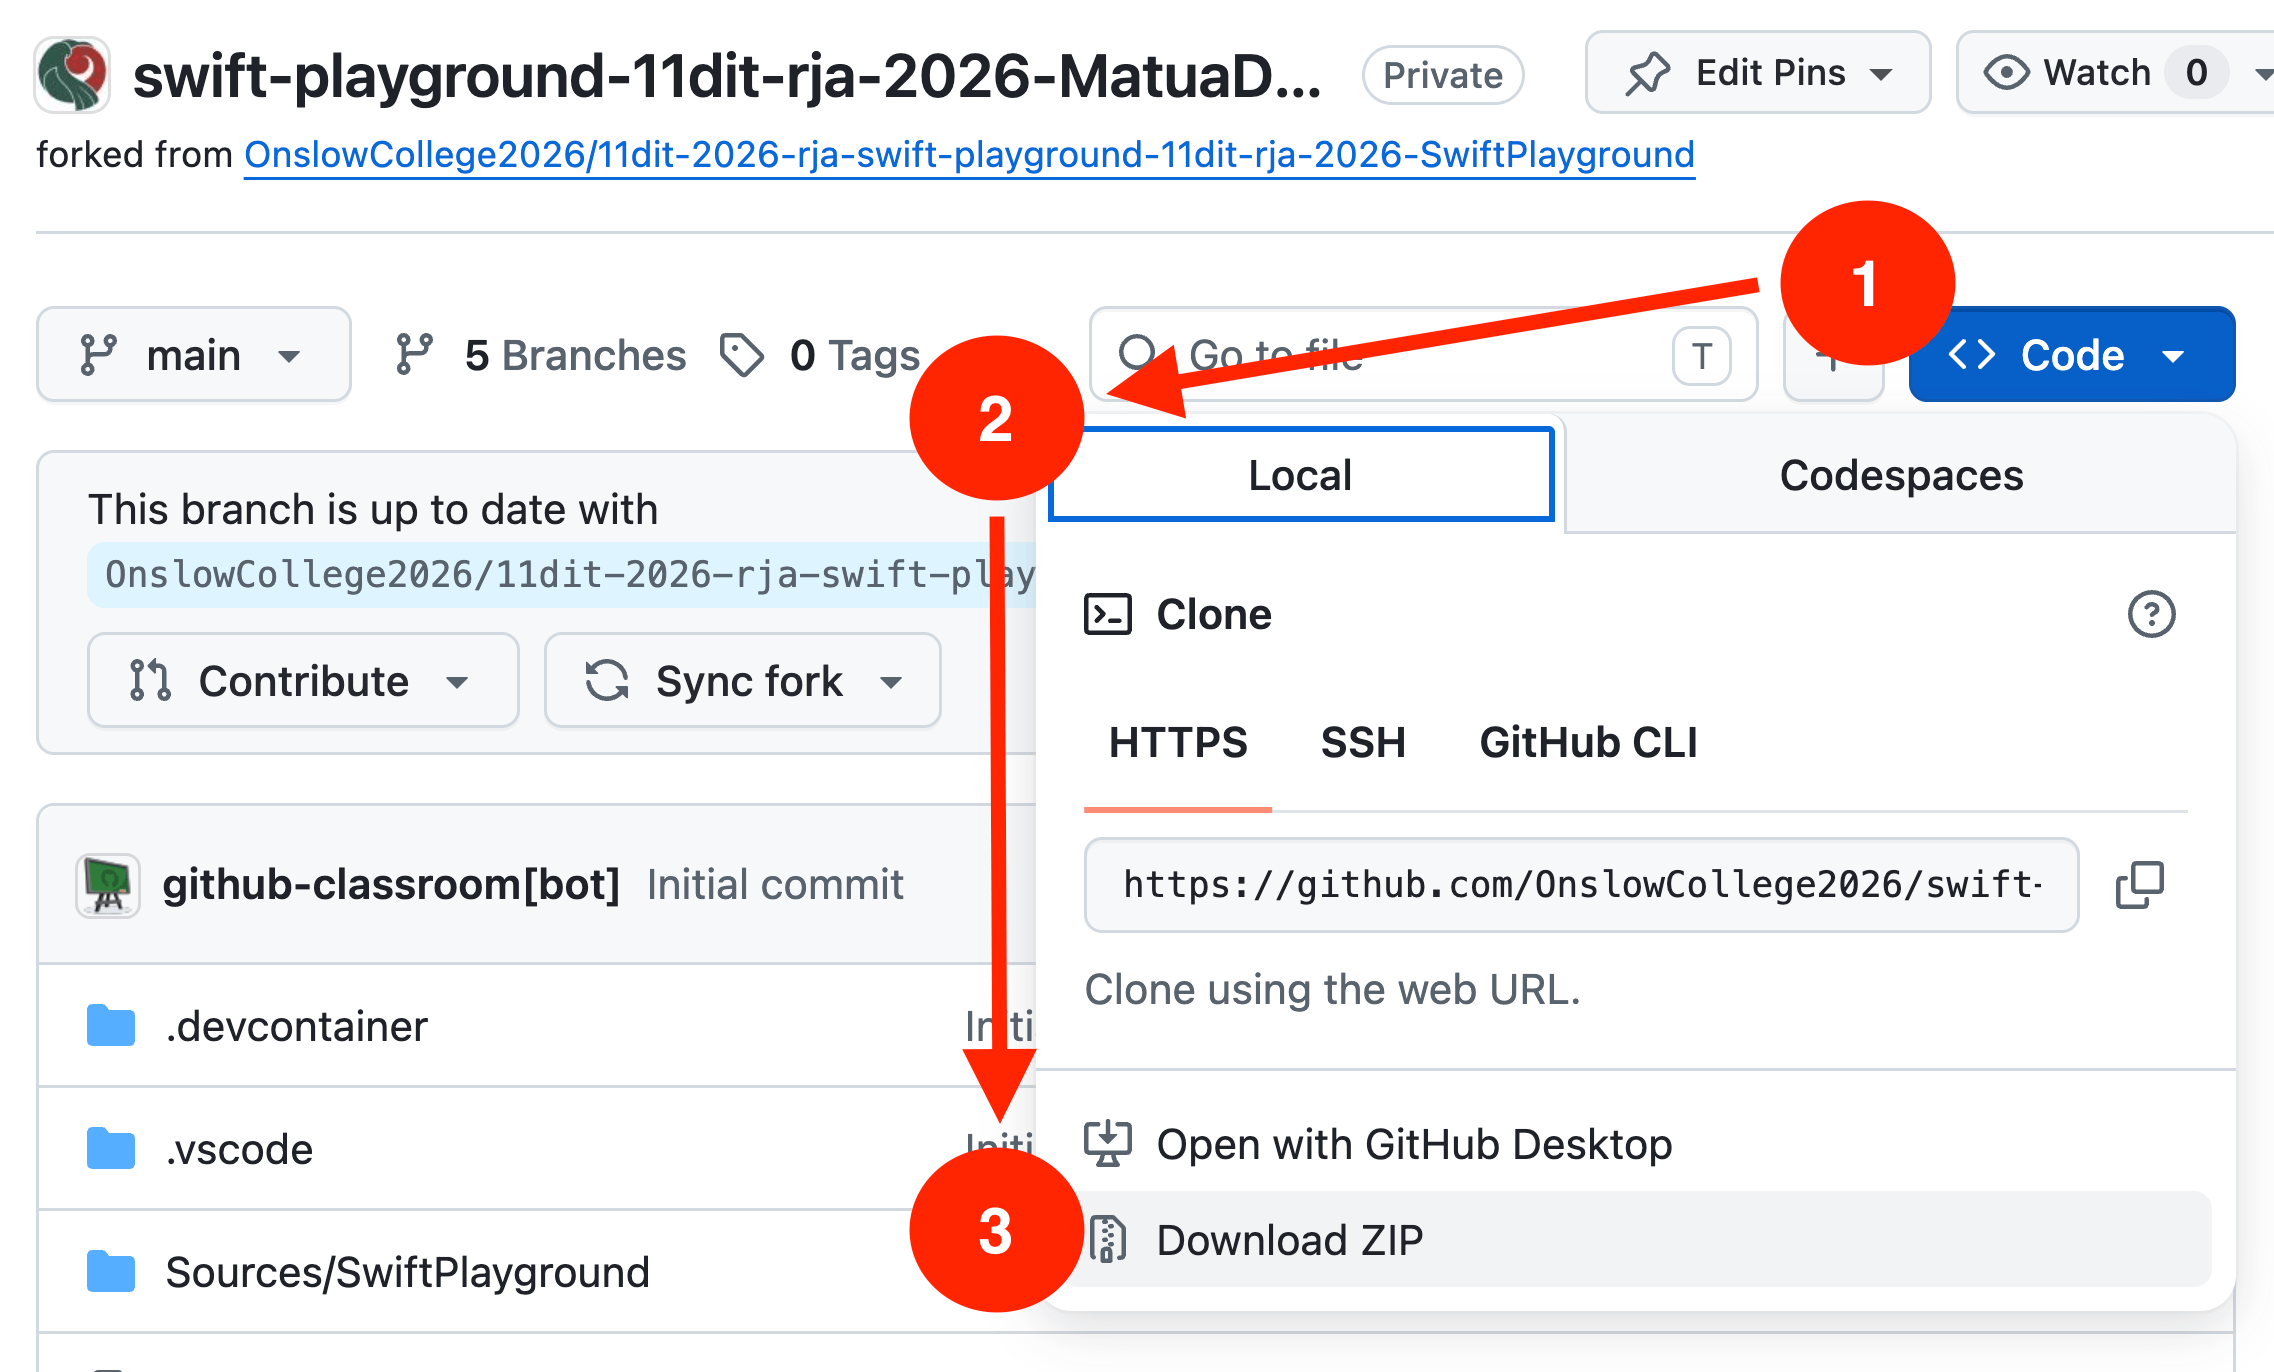Screen dimensions: 2274x1372
Task: View 5 Branches
Action: pos(540,355)
